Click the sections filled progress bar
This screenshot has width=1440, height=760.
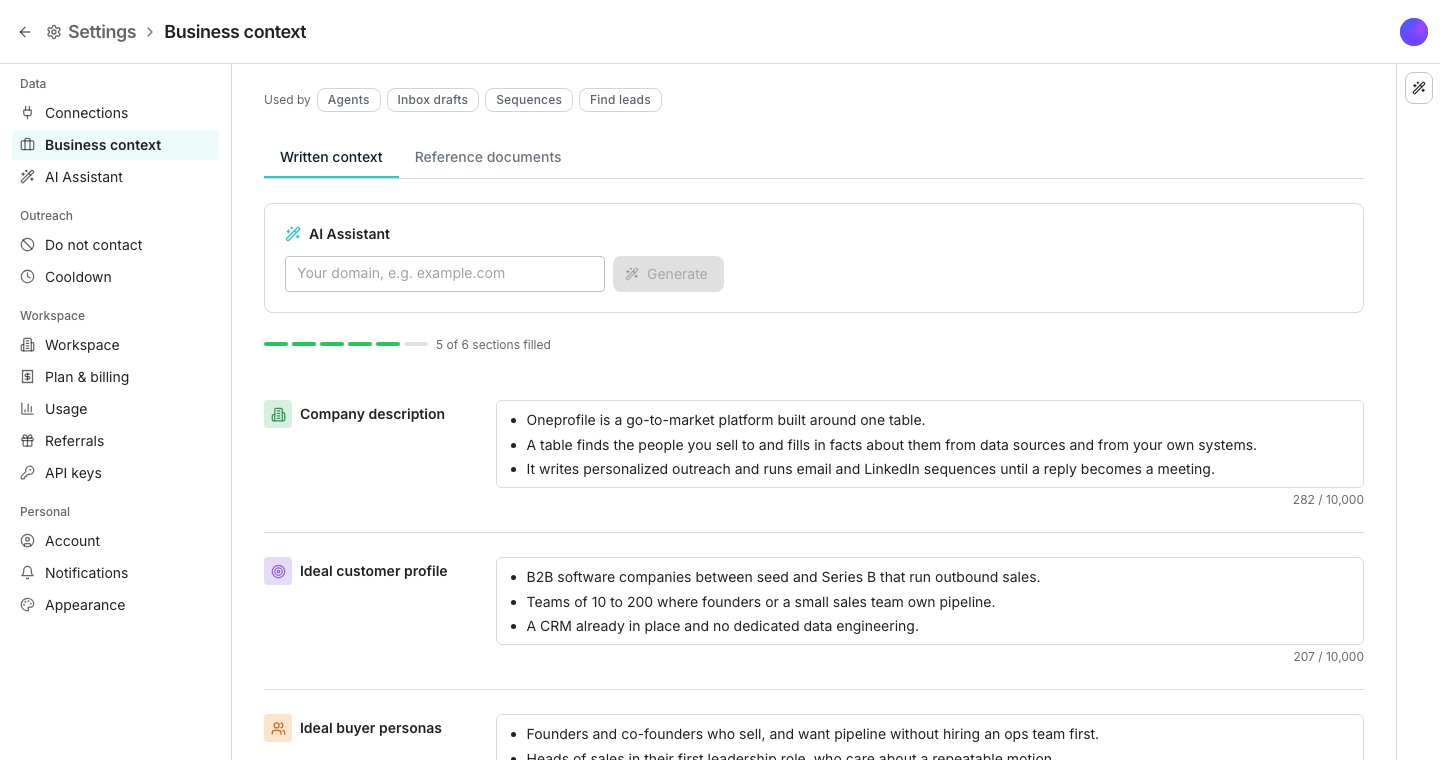click(346, 344)
